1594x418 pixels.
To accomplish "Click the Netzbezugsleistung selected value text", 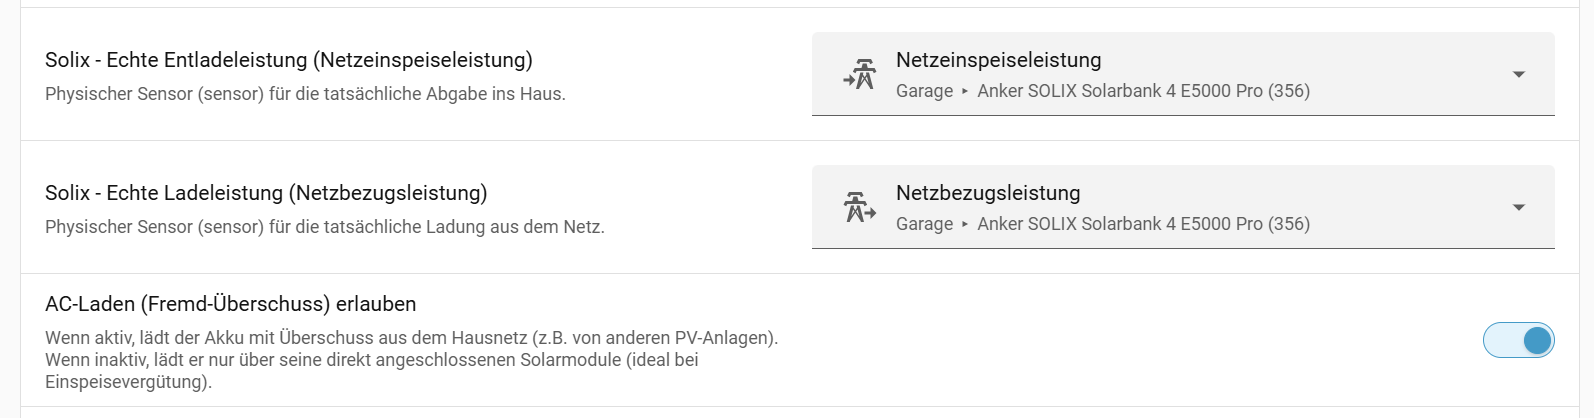I will [988, 193].
